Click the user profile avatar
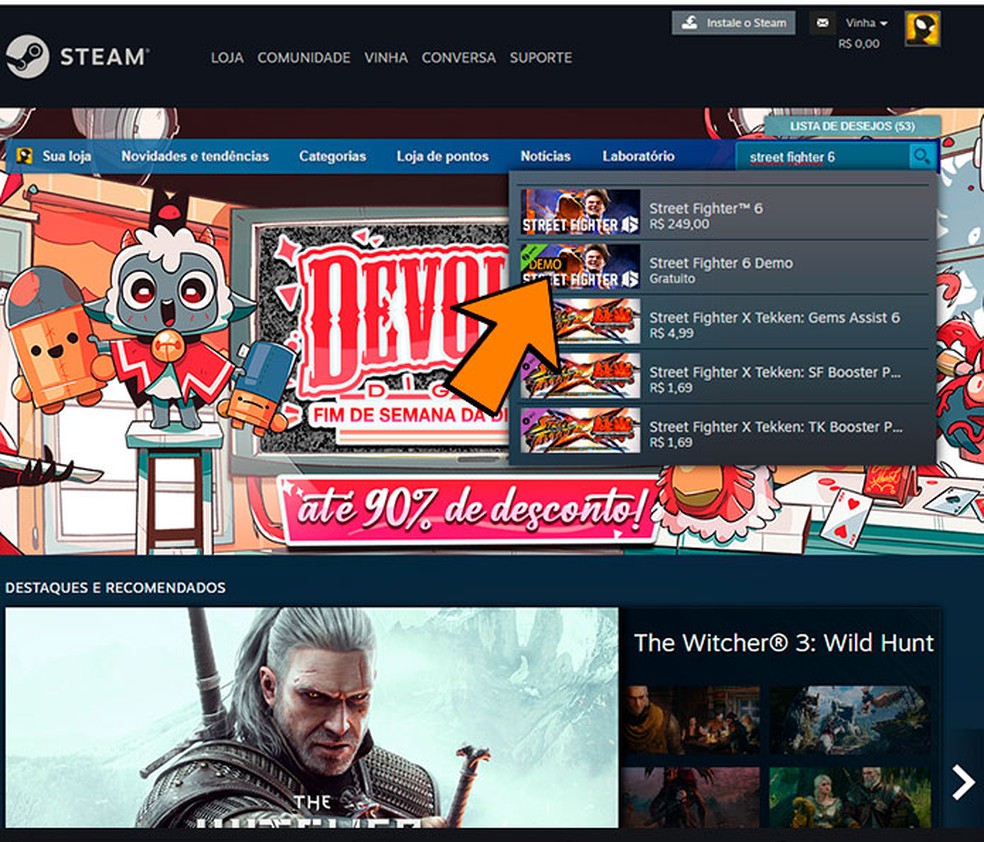This screenshot has width=984, height=842. (922, 29)
